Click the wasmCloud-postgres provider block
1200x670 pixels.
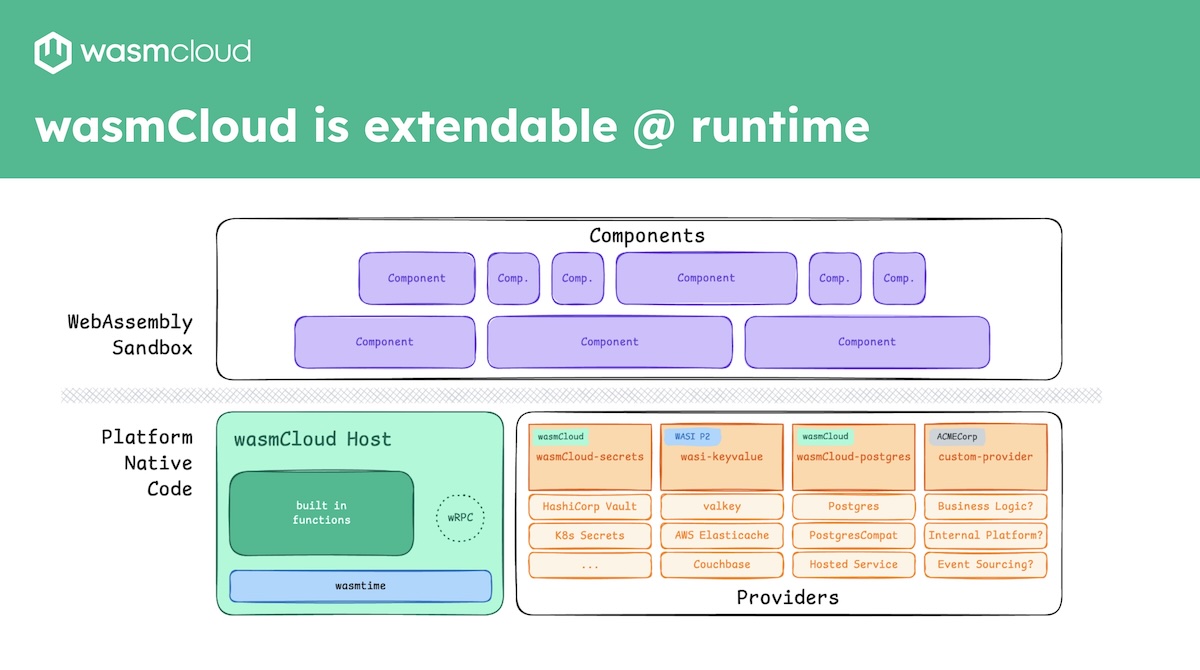coord(853,456)
